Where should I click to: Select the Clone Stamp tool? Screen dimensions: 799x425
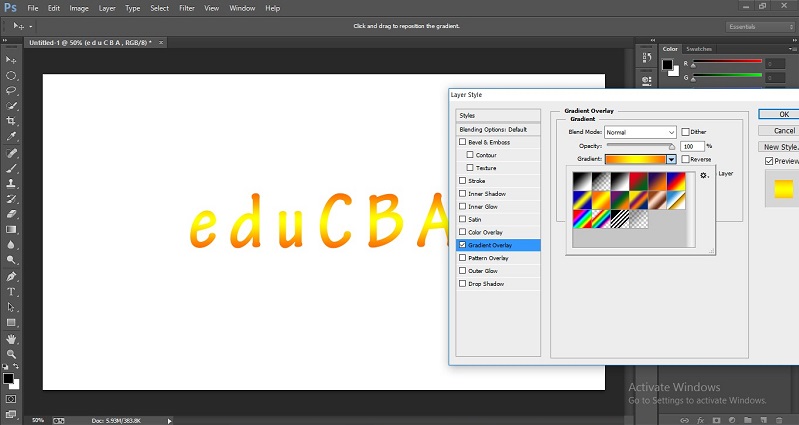[11, 183]
